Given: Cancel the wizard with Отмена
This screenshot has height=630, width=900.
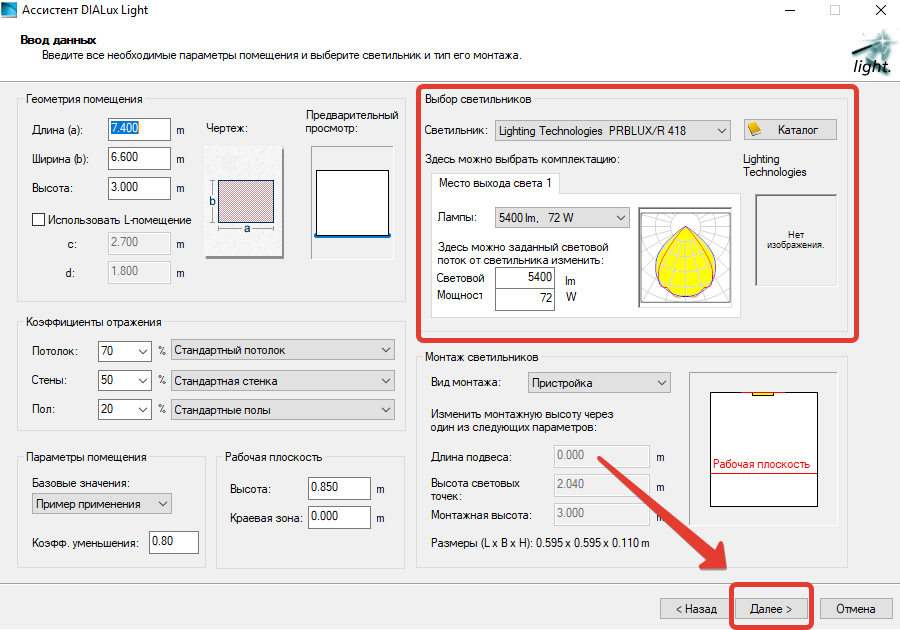Looking at the screenshot, I should coord(855,608).
